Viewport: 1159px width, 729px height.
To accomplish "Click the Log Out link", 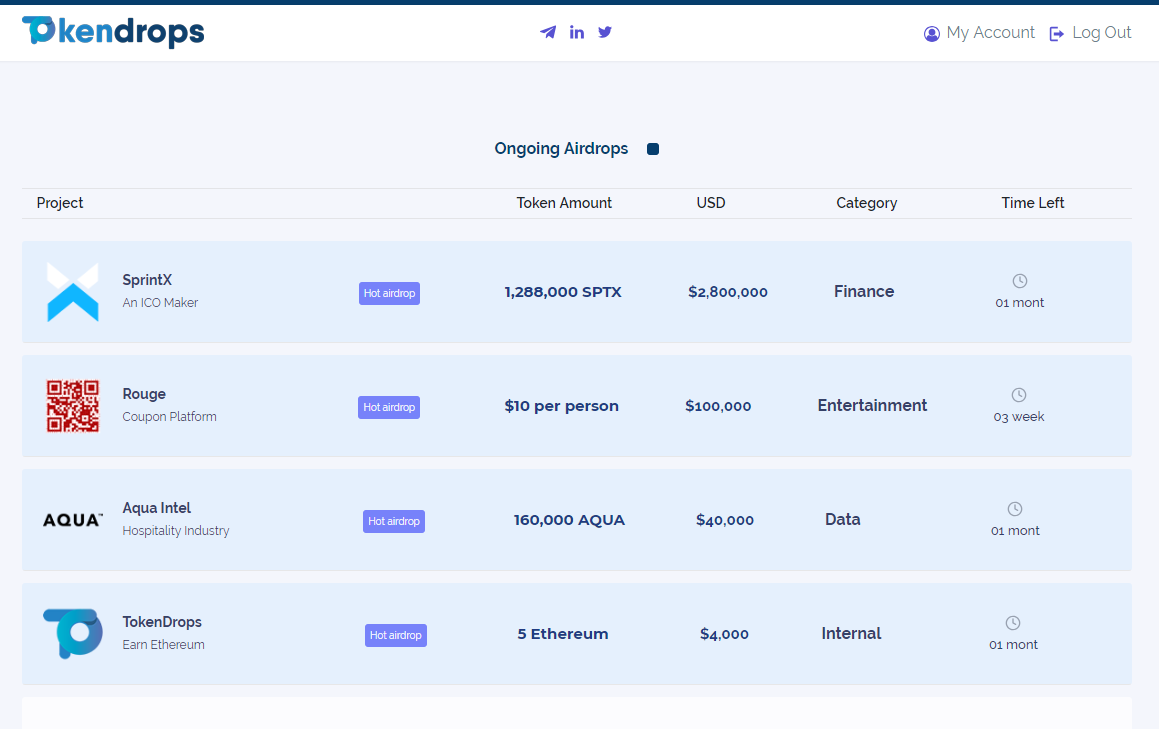I will coord(1101,33).
